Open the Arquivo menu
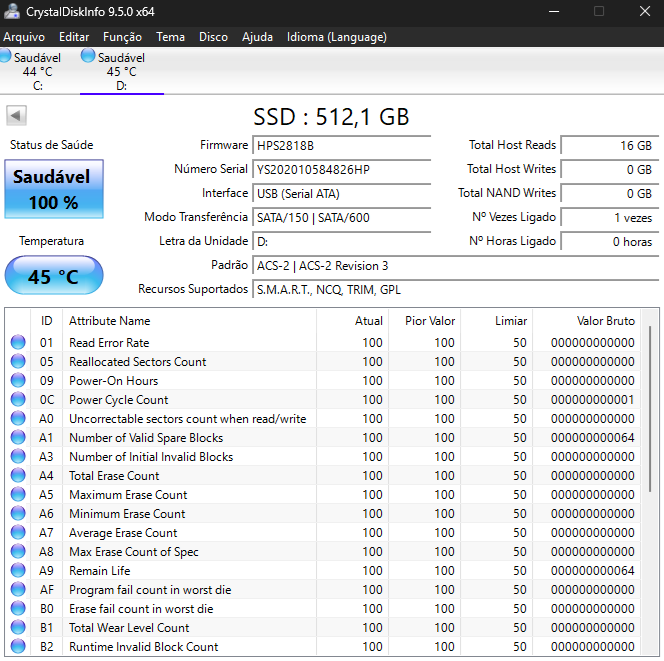Viewport: 664px width, 661px height. [24, 37]
